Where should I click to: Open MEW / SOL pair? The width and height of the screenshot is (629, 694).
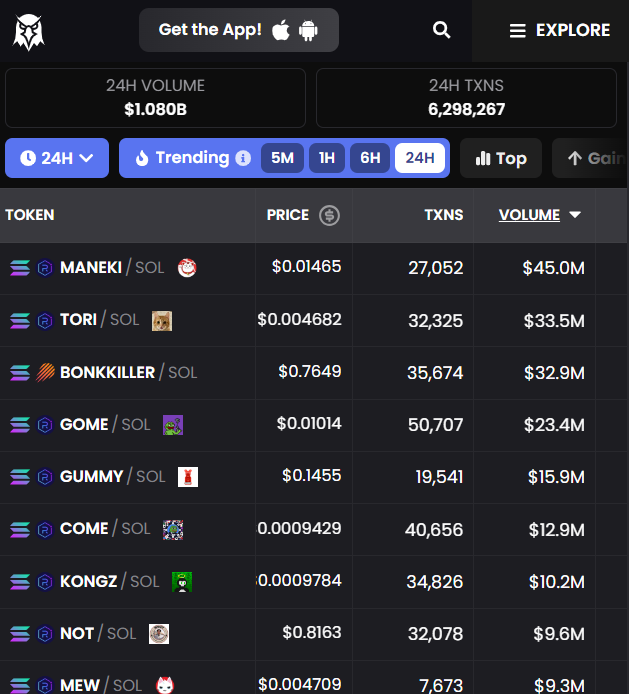click(101, 685)
